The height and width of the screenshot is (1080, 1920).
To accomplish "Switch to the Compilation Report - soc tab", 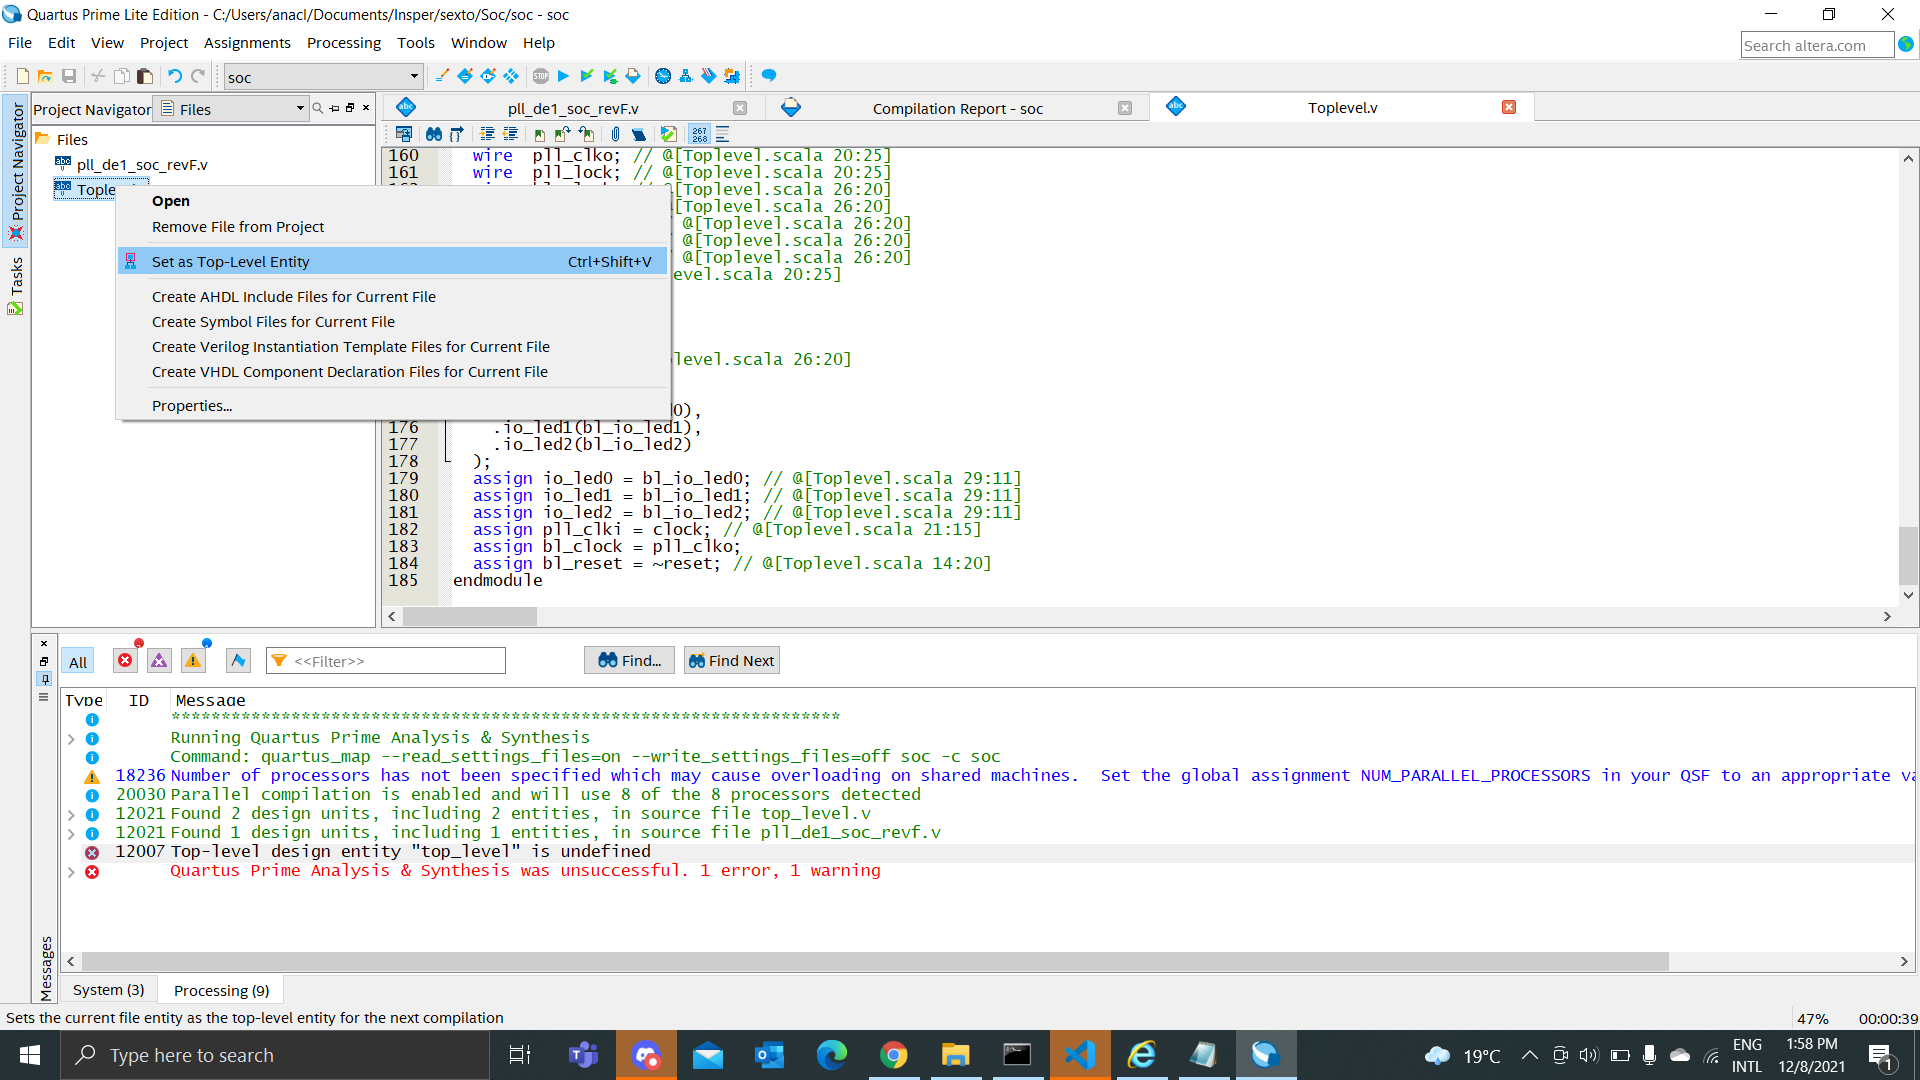I will (x=957, y=108).
